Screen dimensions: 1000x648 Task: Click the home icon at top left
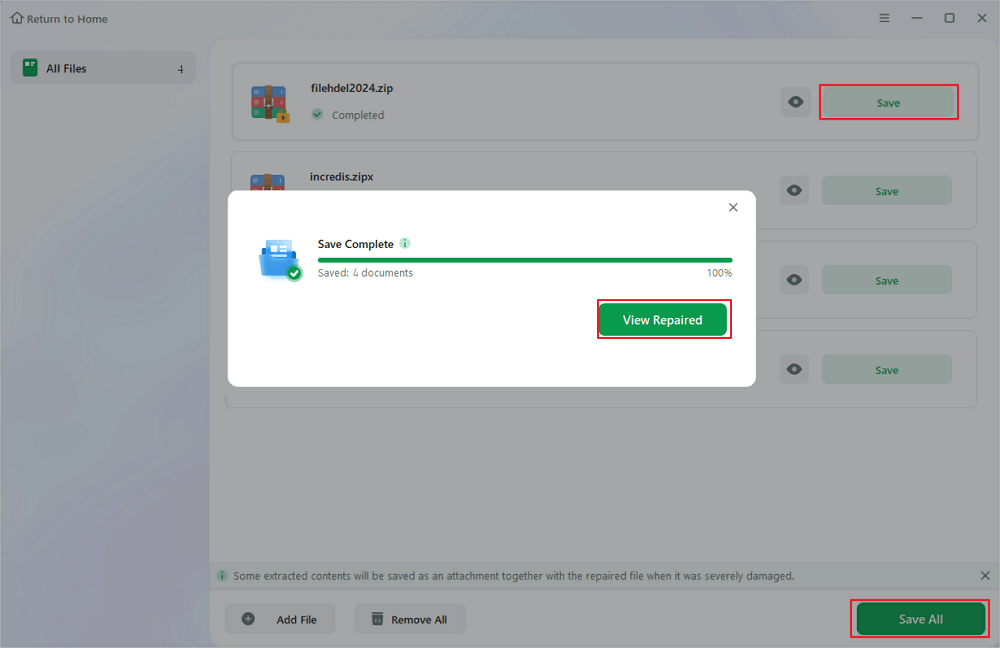click(x=17, y=18)
